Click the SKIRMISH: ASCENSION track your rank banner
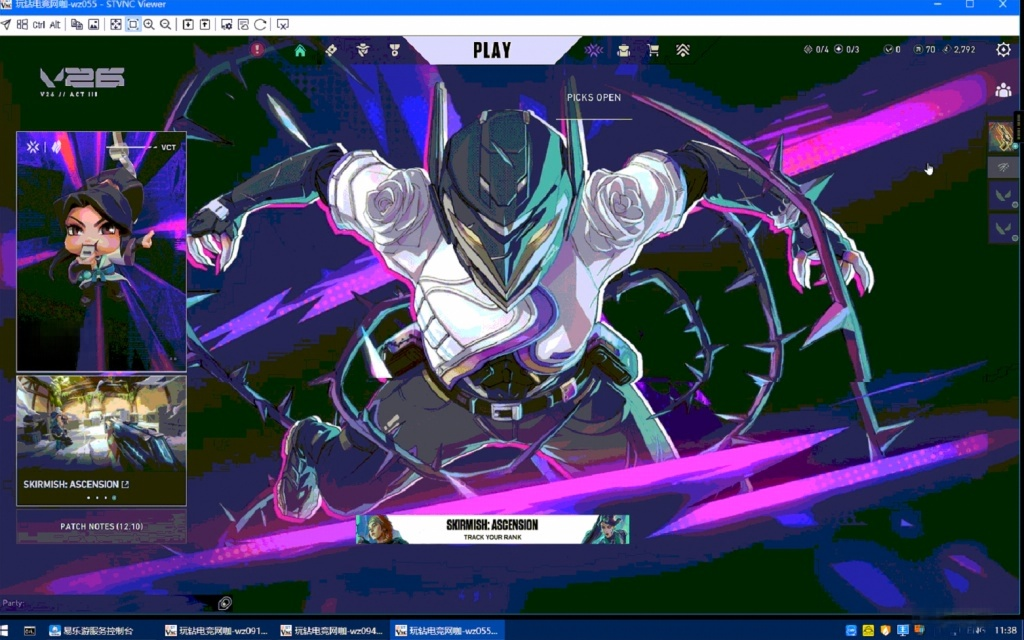The height and width of the screenshot is (640, 1024). [492, 529]
